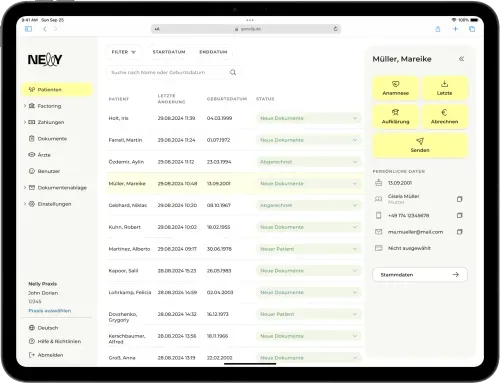Open Benutzer in the sidebar
The width and height of the screenshot is (500, 383).
coord(45,171)
